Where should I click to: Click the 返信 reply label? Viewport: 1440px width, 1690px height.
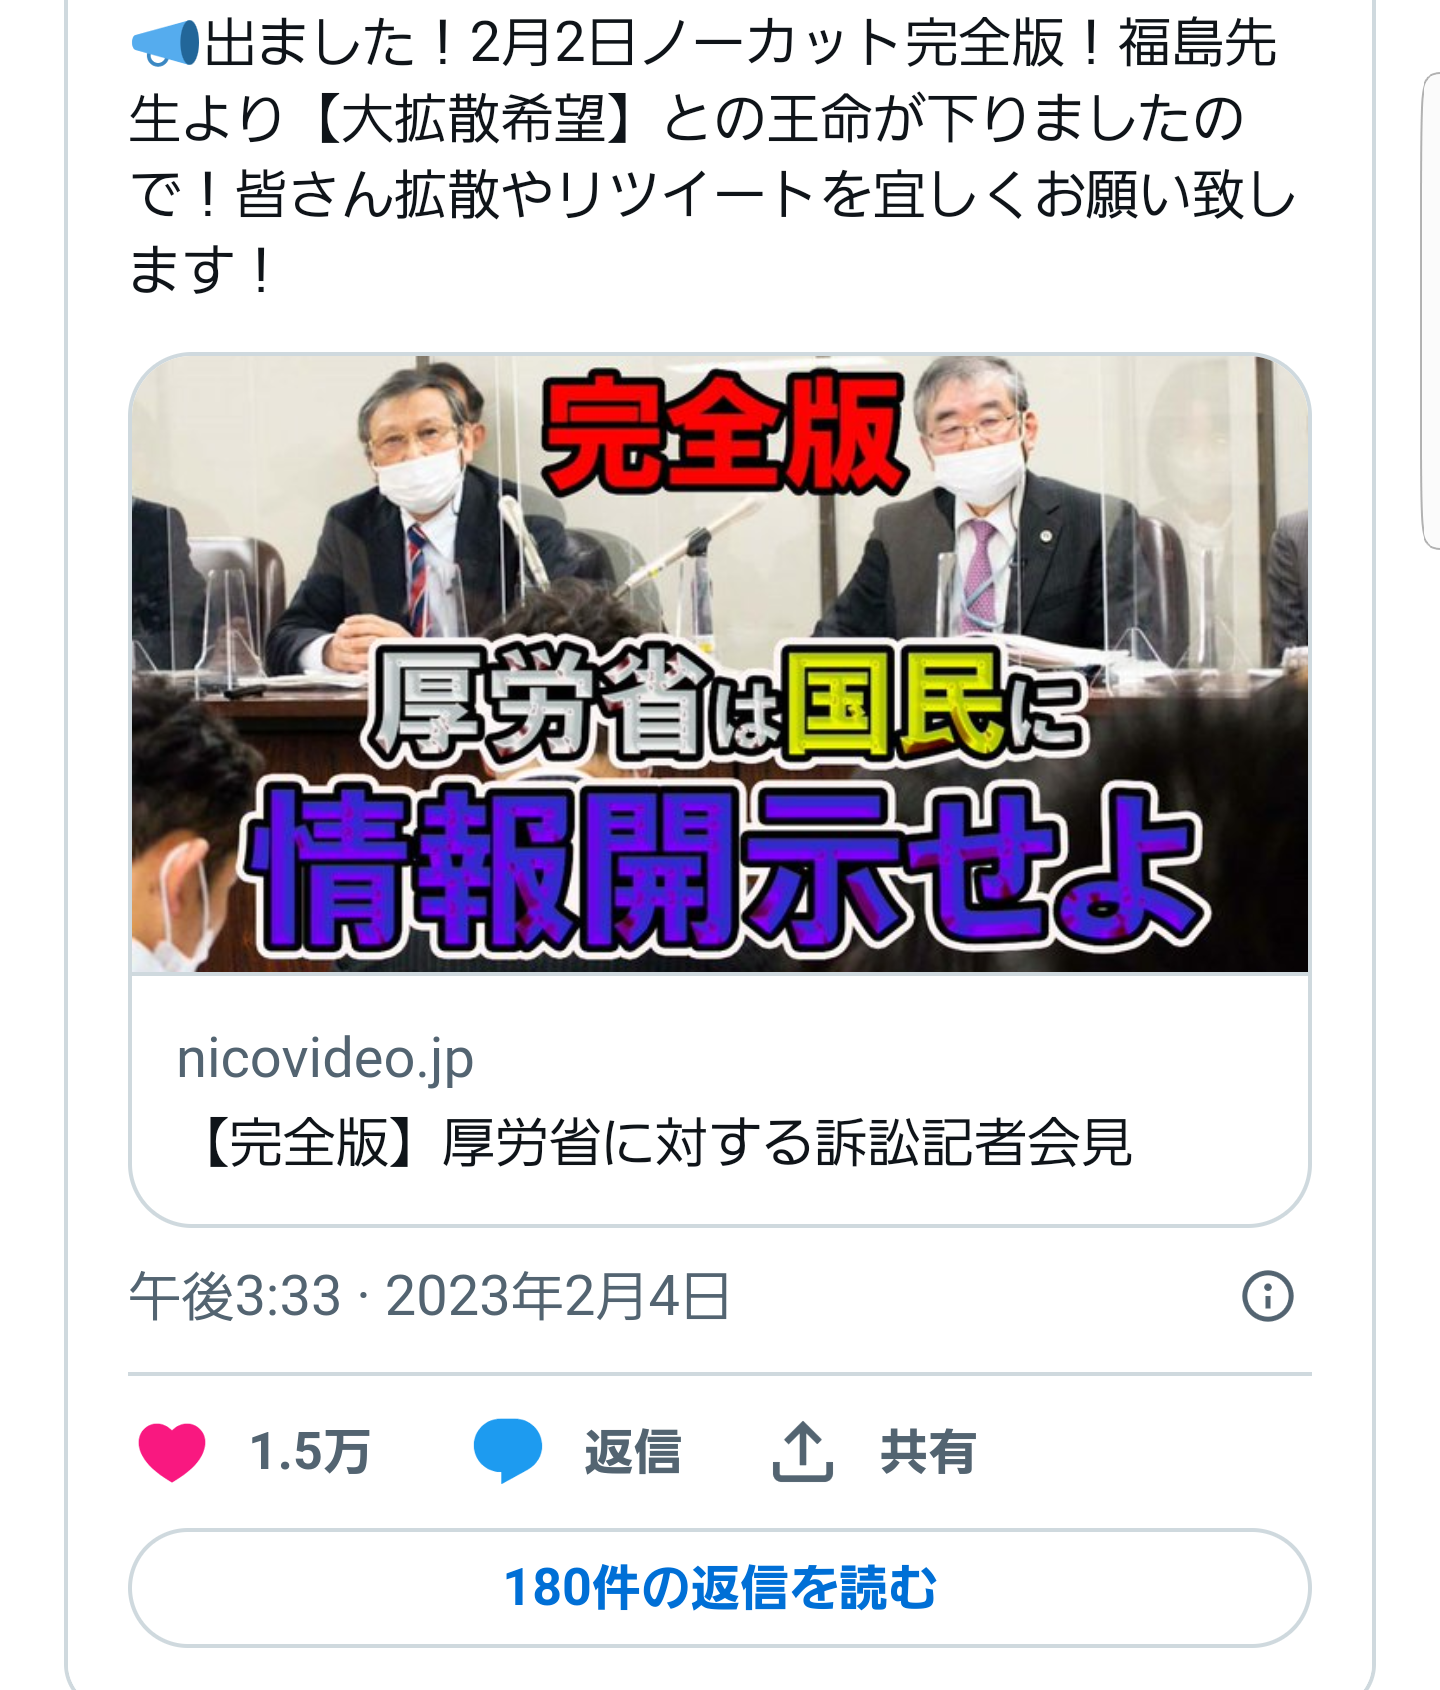click(633, 1451)
